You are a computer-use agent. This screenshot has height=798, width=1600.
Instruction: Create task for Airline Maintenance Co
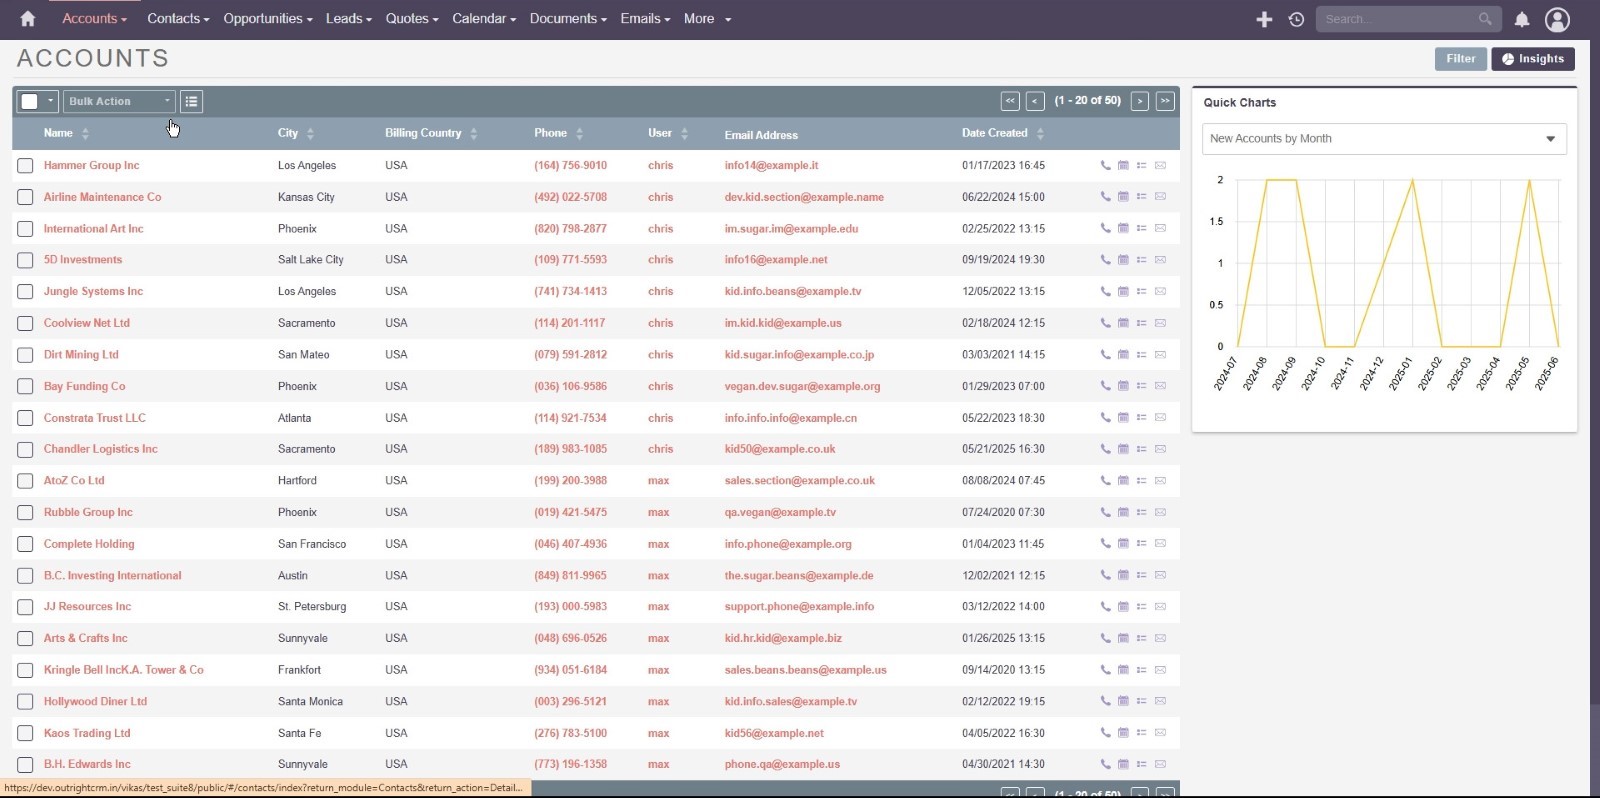click(x=1141, y=197)
